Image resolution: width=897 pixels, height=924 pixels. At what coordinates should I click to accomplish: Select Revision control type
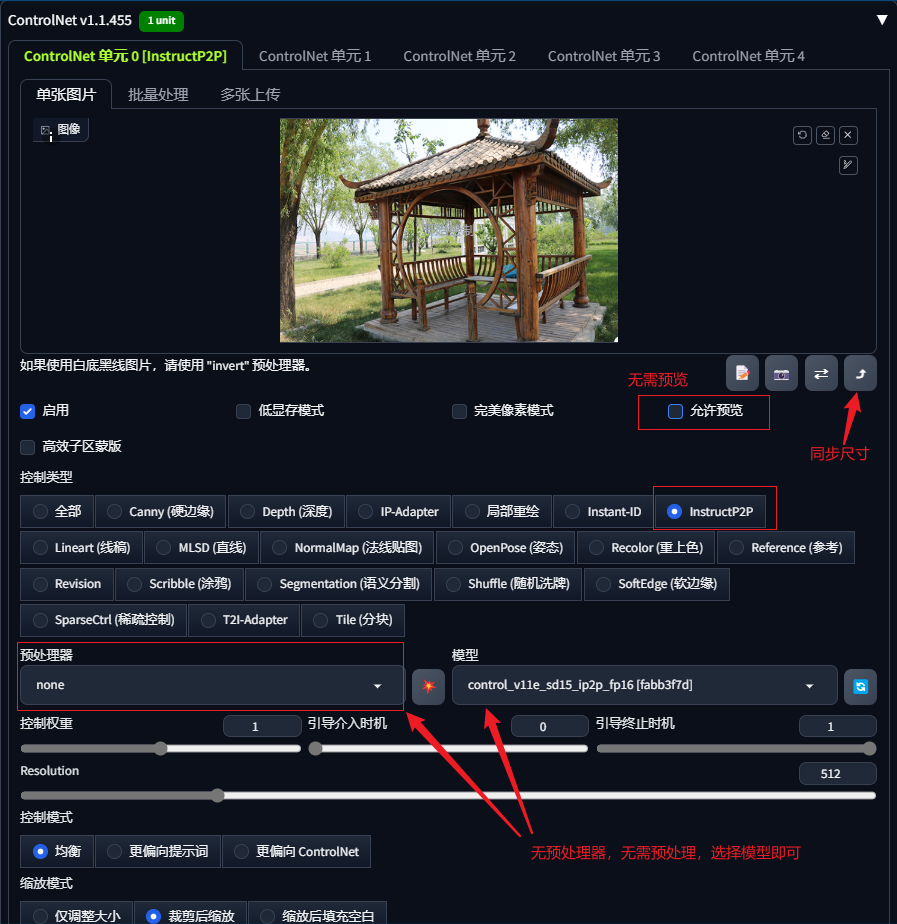pyautogui.click(x=67, y=584)
